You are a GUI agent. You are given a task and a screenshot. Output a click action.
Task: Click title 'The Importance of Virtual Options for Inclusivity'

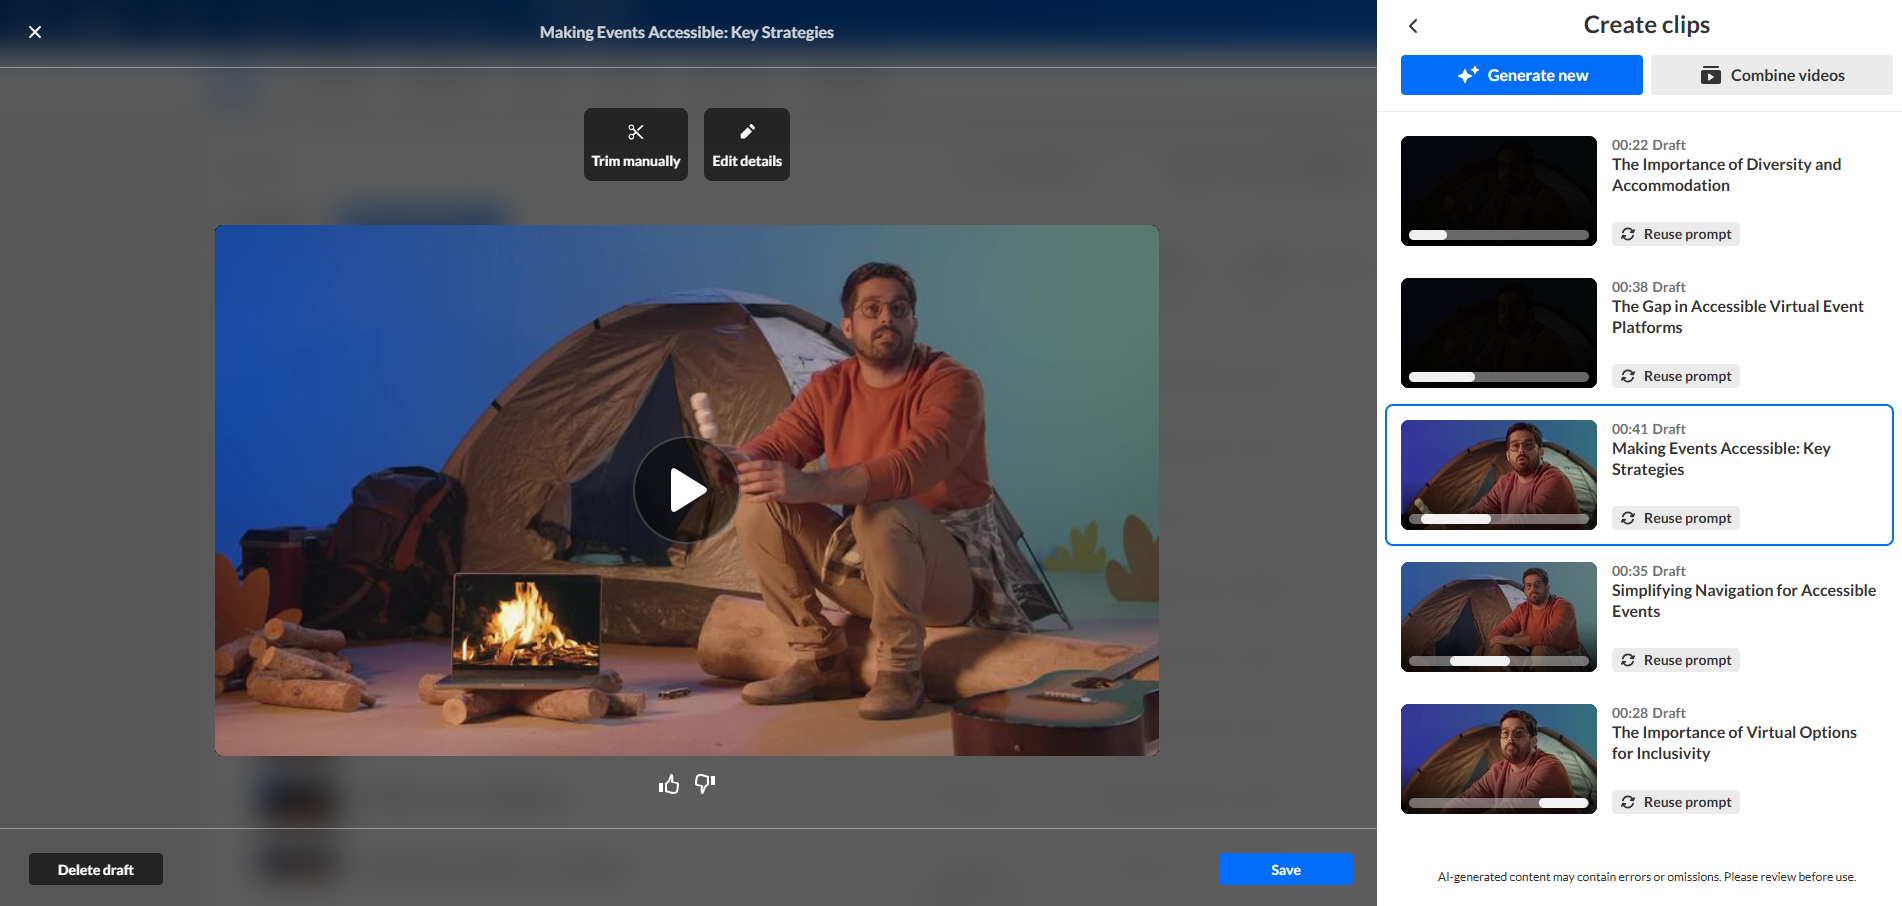1734,743
